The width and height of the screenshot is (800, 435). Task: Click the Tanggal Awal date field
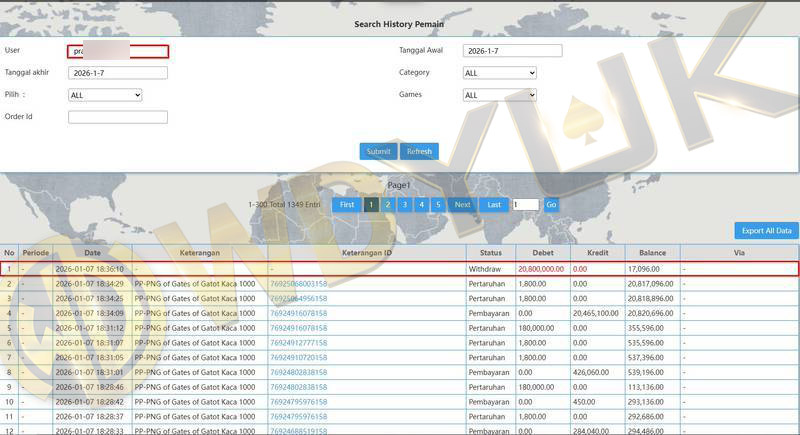point(512,51)
